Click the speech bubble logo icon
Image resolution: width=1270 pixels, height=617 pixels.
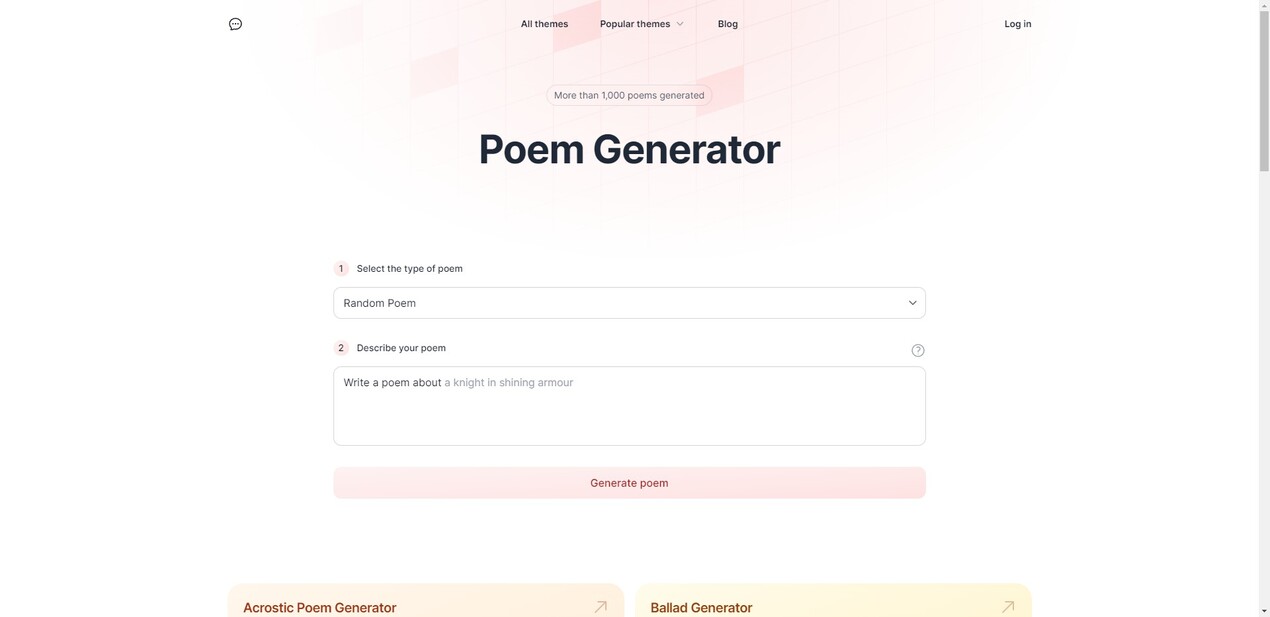pyautogui.click(x=234, y=23)
